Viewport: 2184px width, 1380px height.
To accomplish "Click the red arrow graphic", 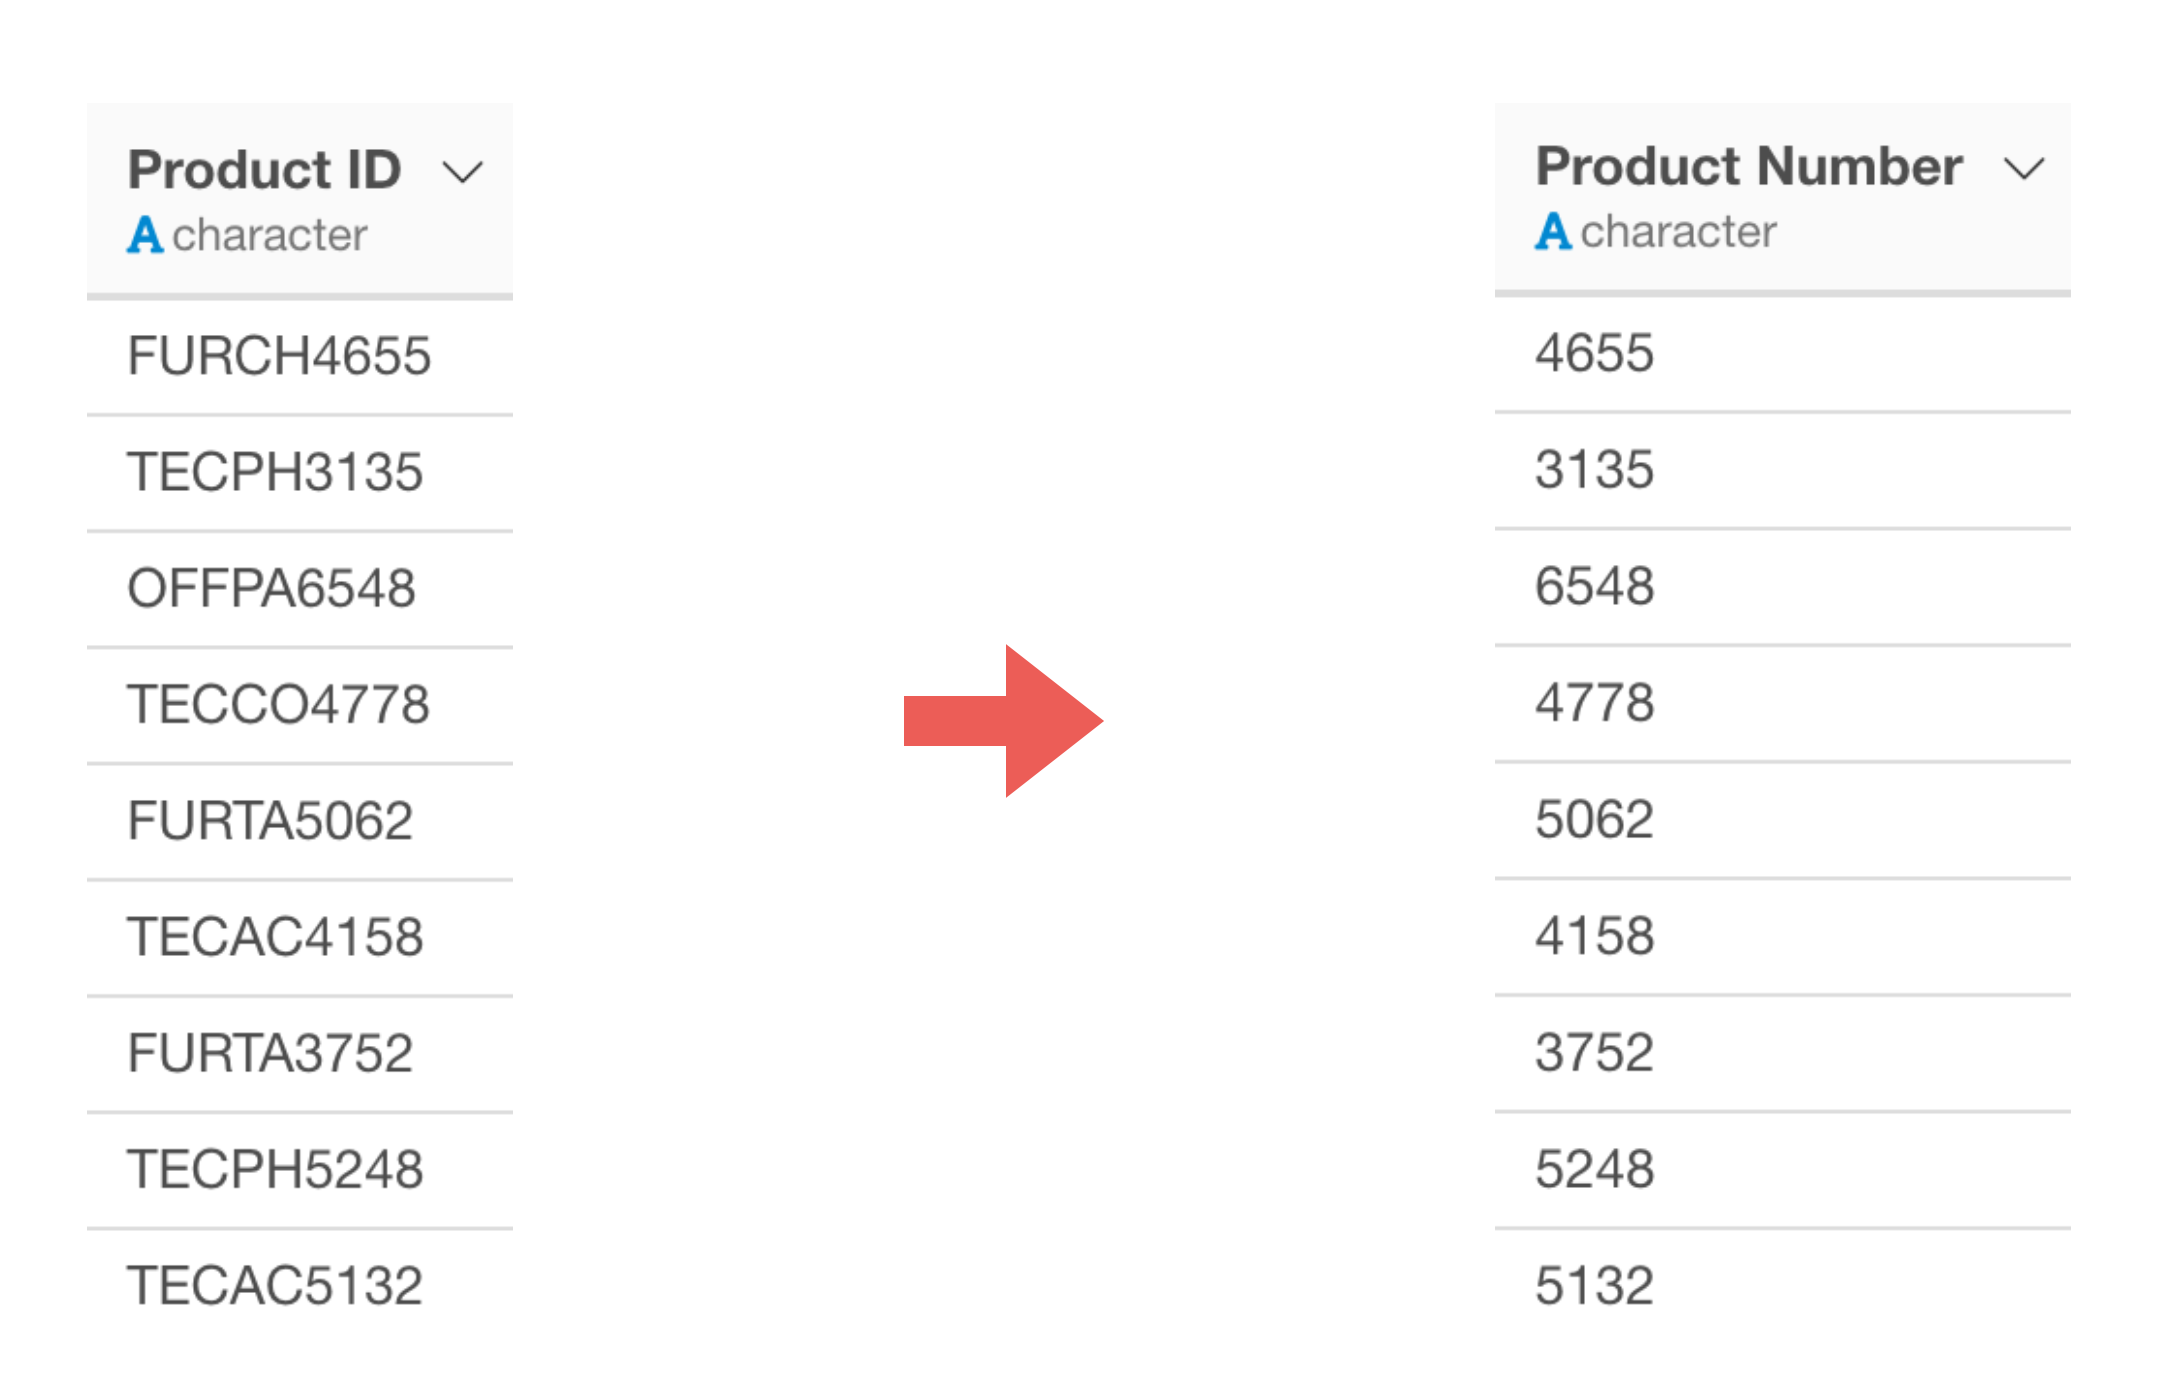I will pos(1003,721).
